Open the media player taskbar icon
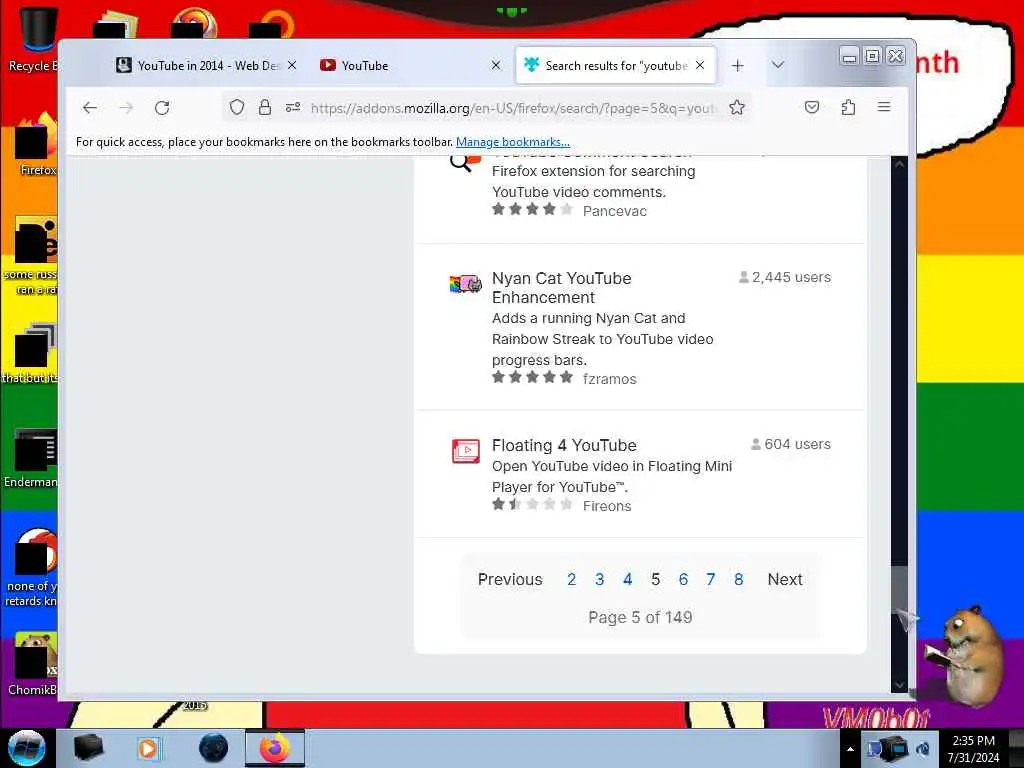 pos(148,748)
